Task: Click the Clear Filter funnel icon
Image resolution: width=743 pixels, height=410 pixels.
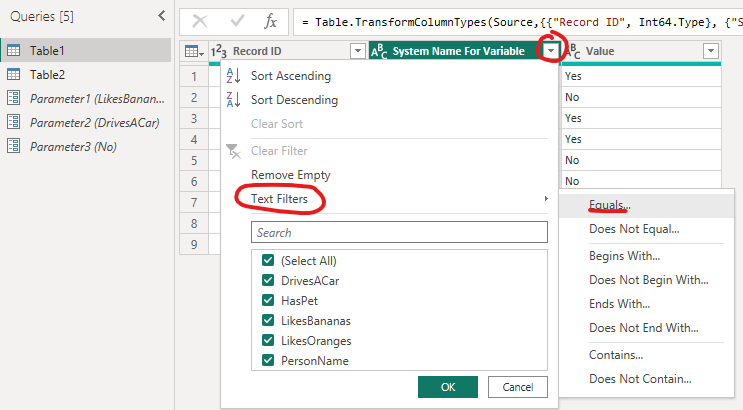Action: tap(233, 151)
